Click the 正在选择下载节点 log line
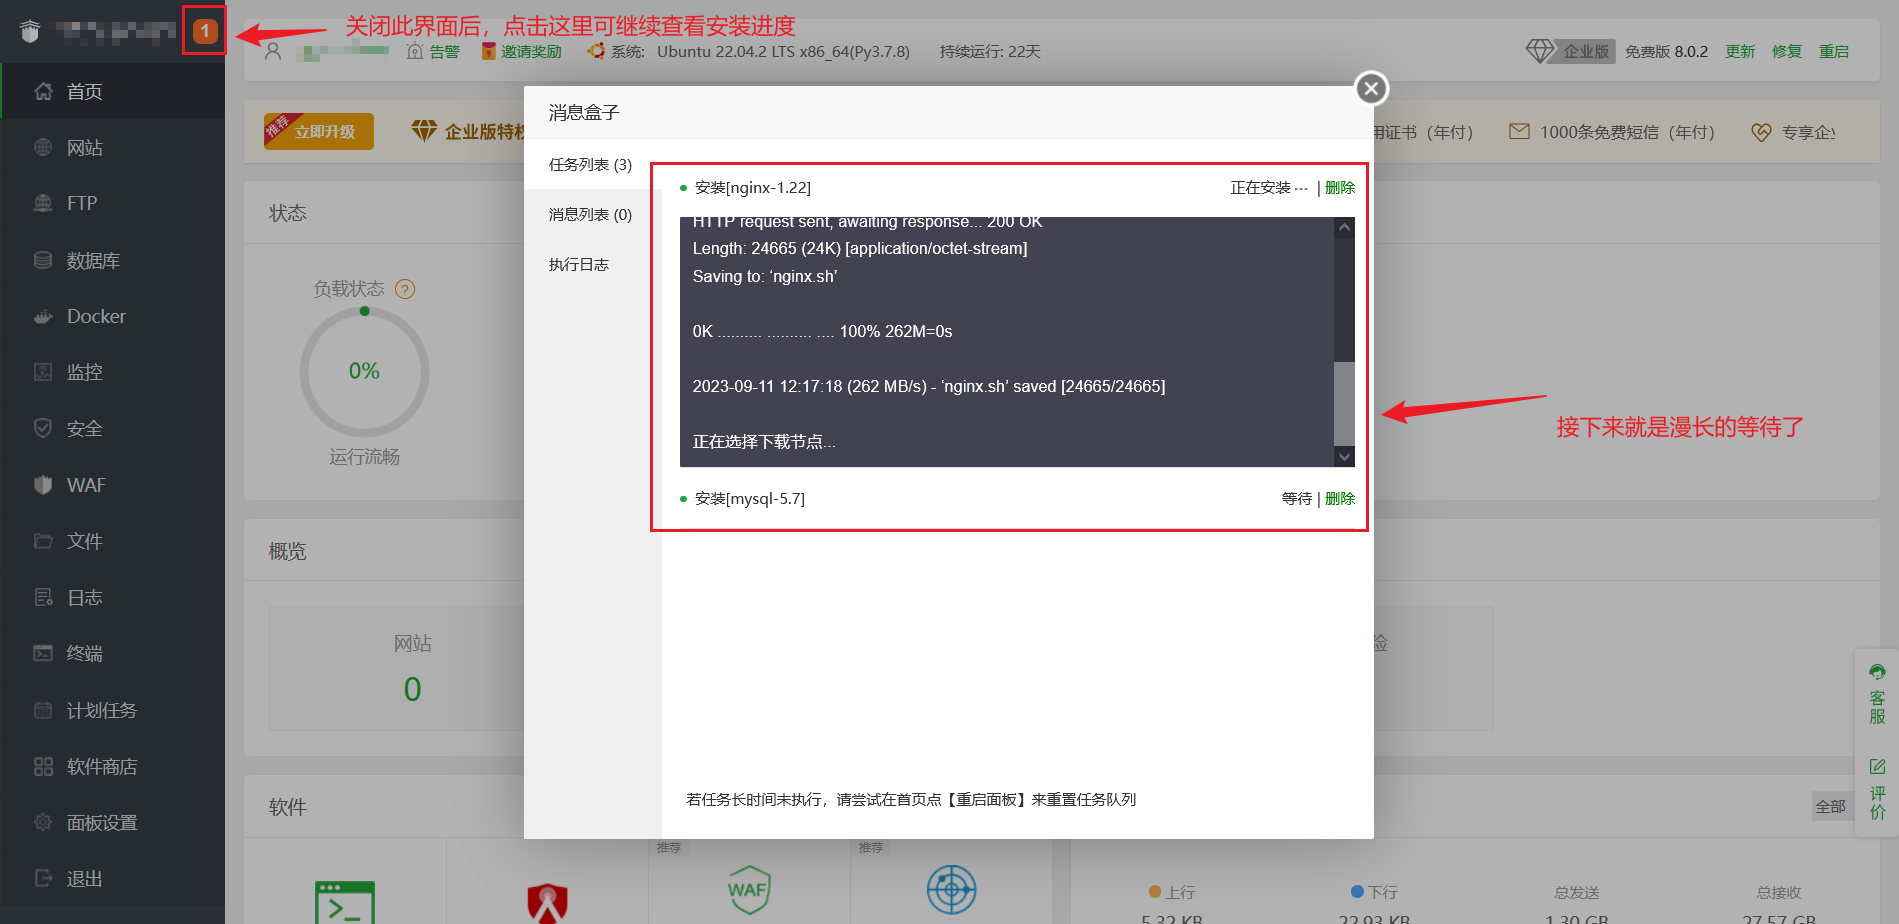1899x924 pixels. coord(764,441)
